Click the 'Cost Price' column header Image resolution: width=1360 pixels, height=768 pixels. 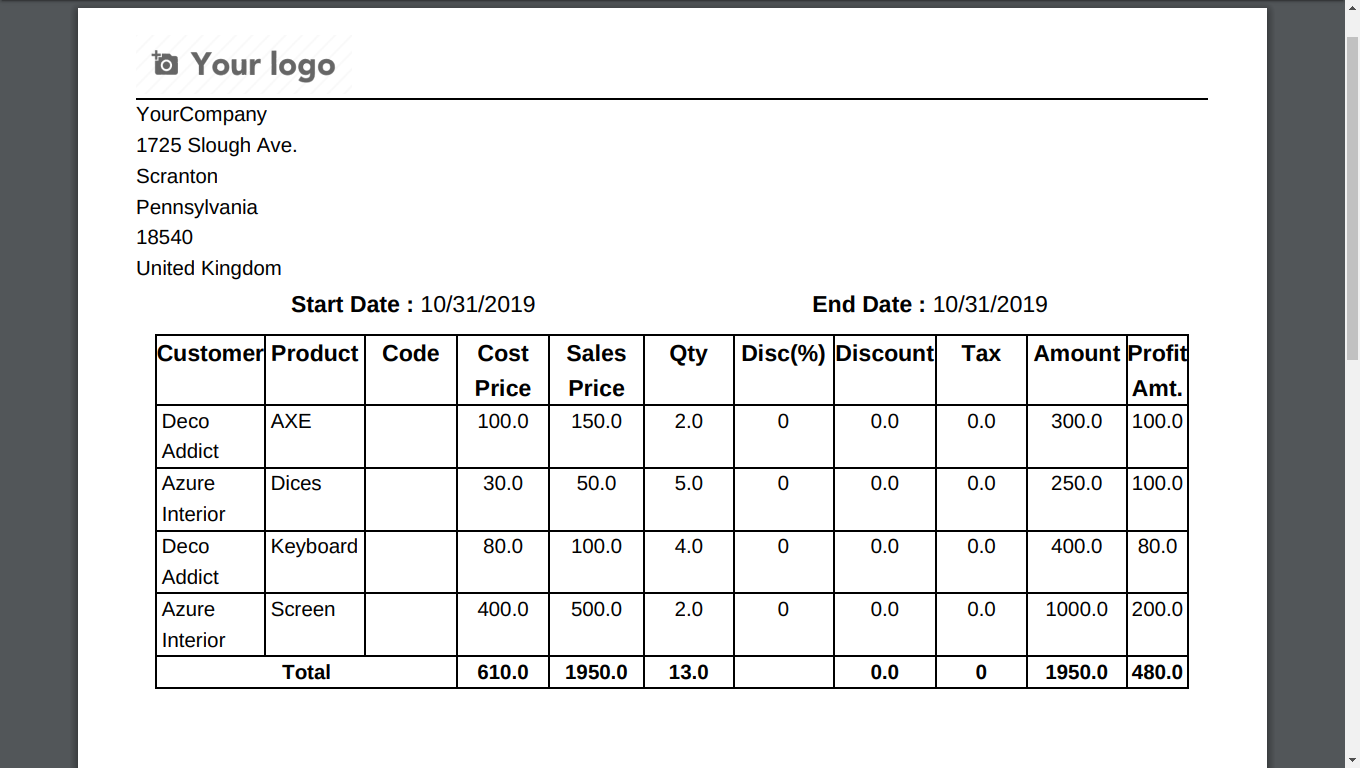503,370
